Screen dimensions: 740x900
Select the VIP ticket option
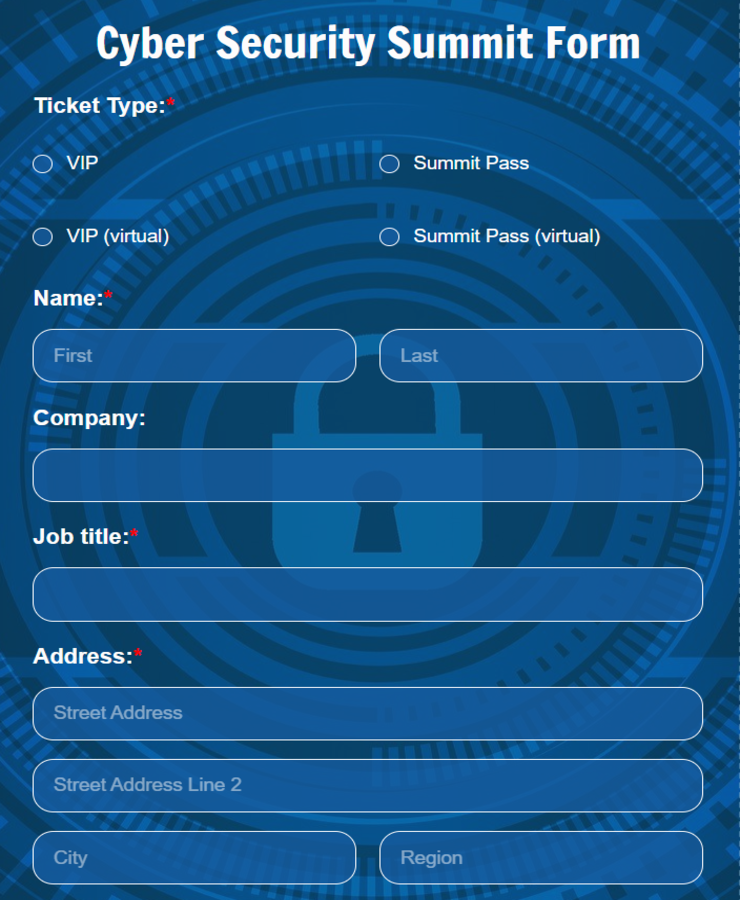[42, 163]
